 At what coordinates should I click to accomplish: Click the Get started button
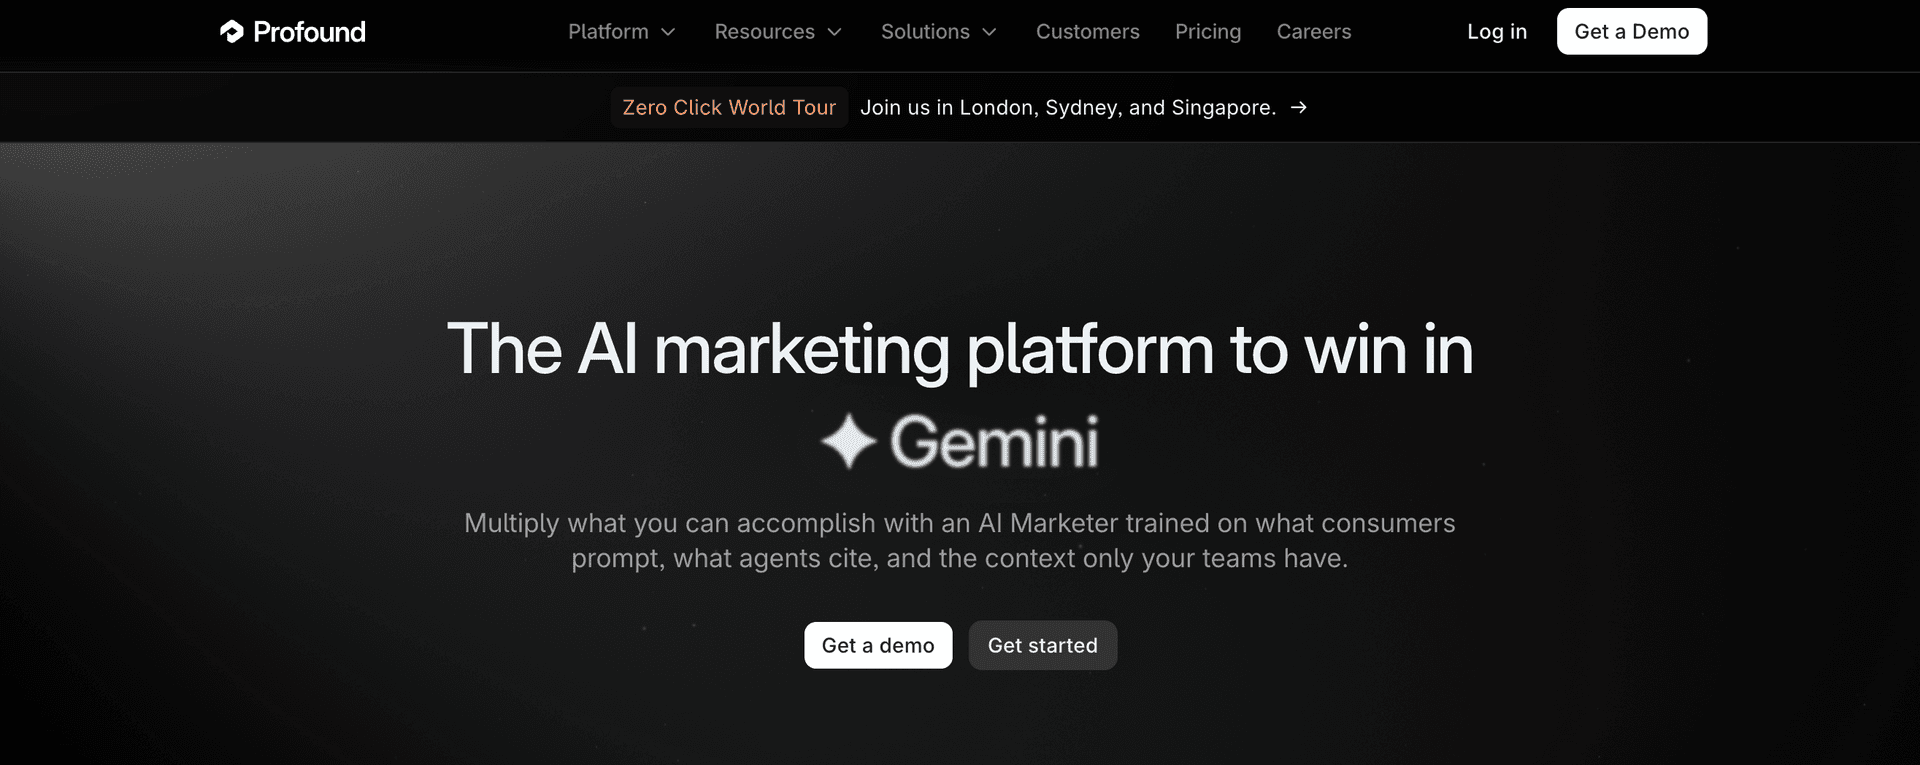click(1042, 645)
